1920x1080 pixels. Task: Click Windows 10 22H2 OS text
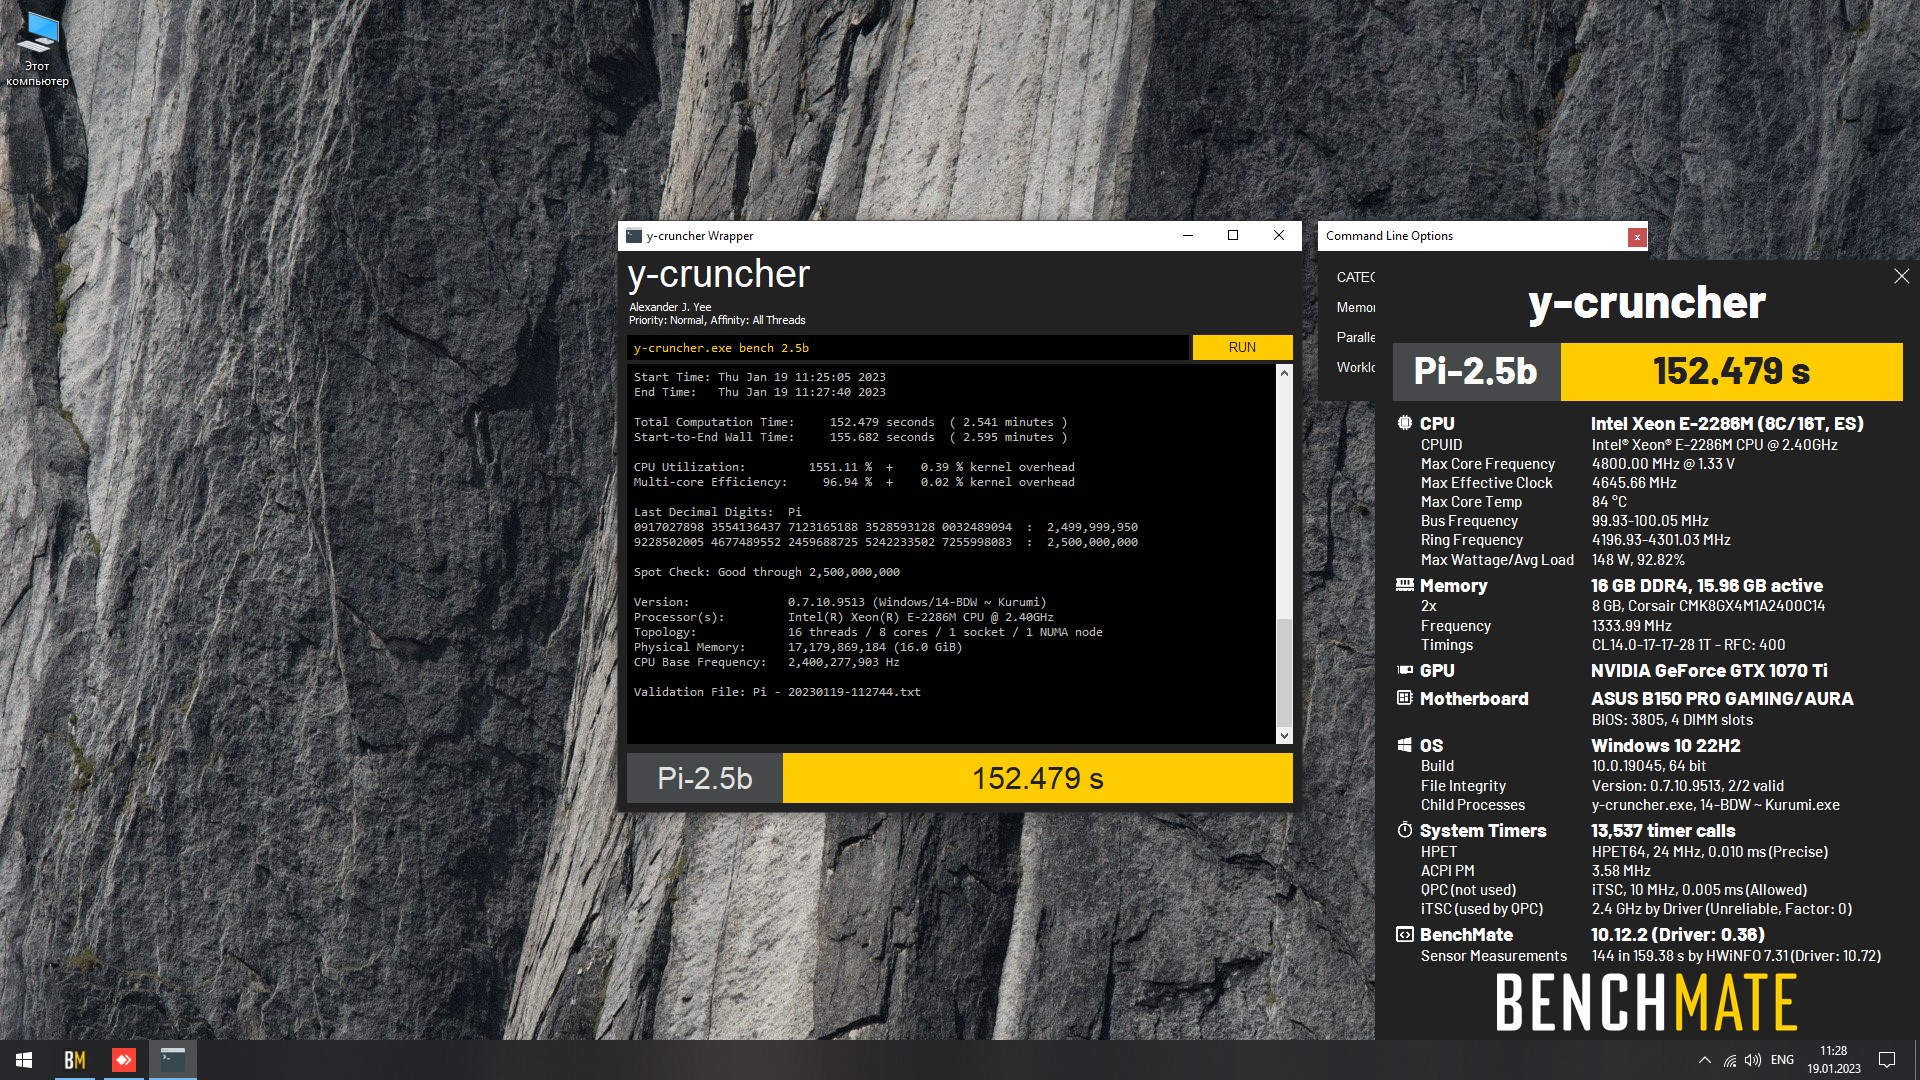(x=1666, y=745)
